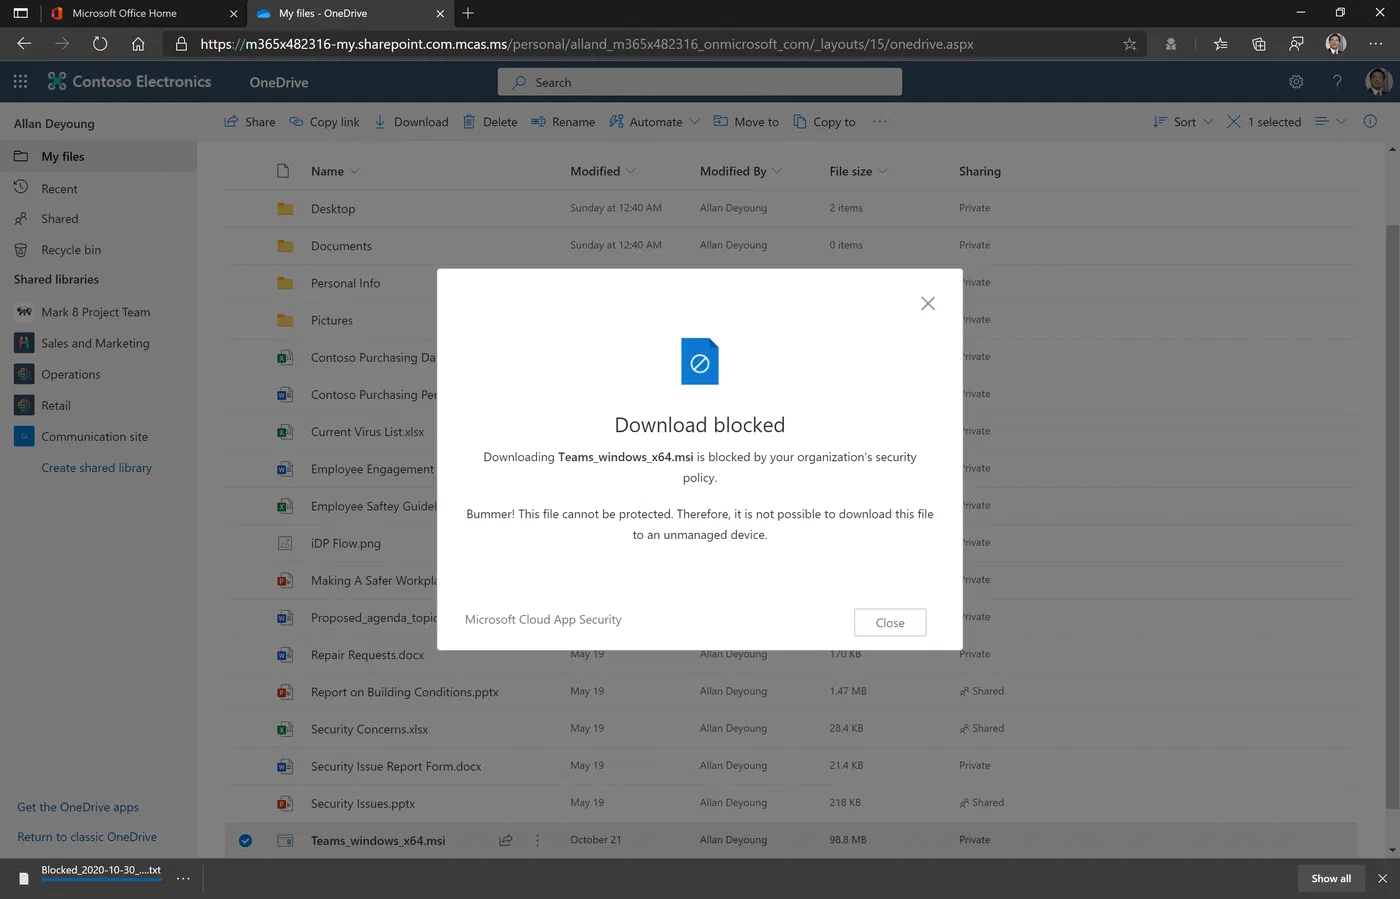1400x899 pixels.
Task: Open the settings gear icon
Action: pos(1296,82)
